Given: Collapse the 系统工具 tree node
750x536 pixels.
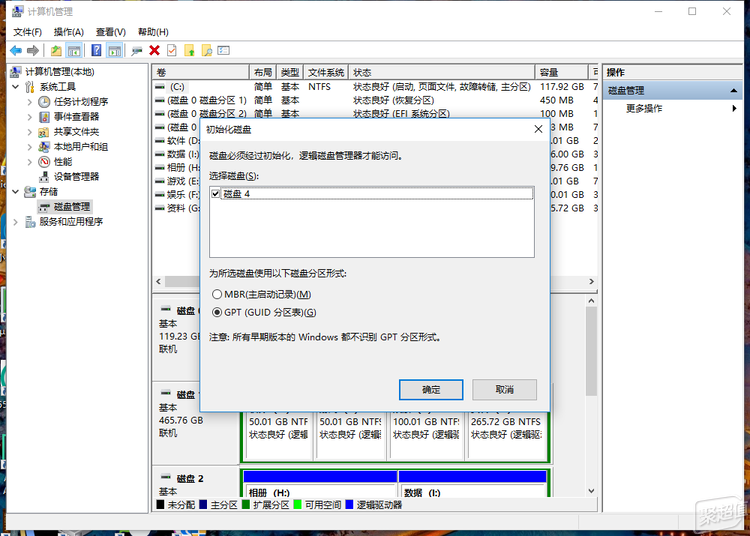Looking at the screenshot, I should point(16,87).
